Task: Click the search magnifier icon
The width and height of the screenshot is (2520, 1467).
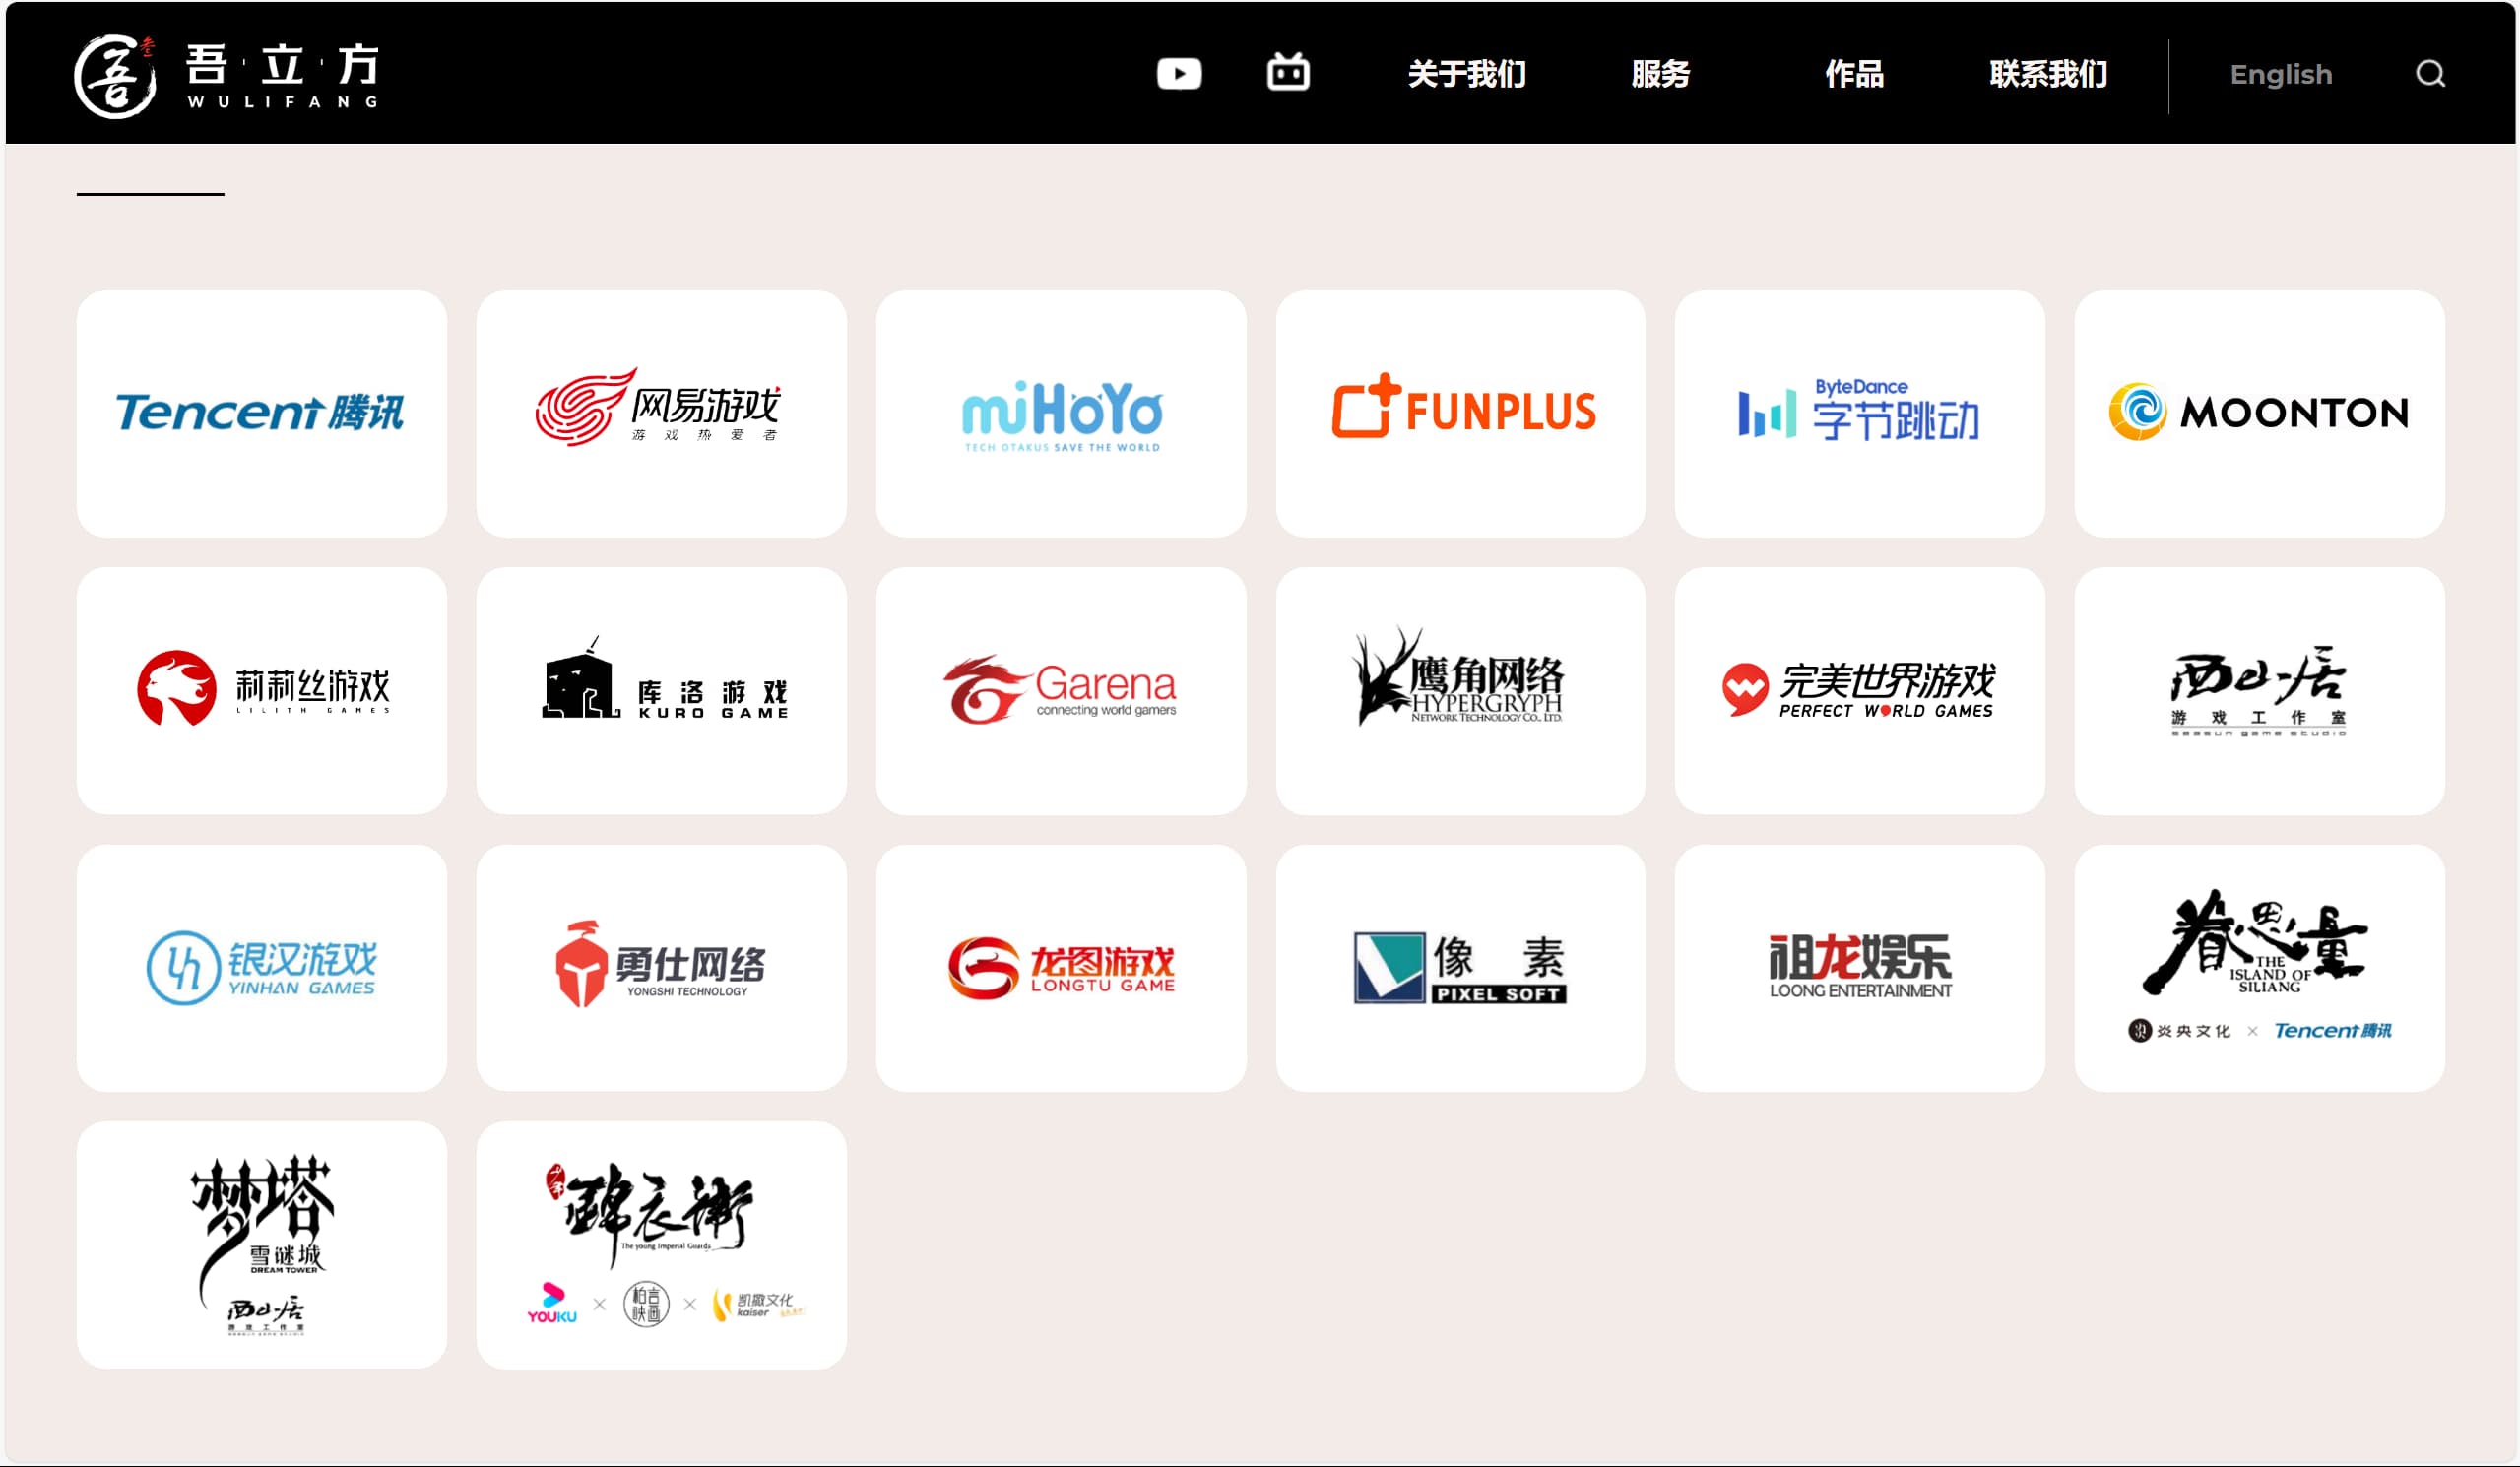Action: coord(2430,74)
